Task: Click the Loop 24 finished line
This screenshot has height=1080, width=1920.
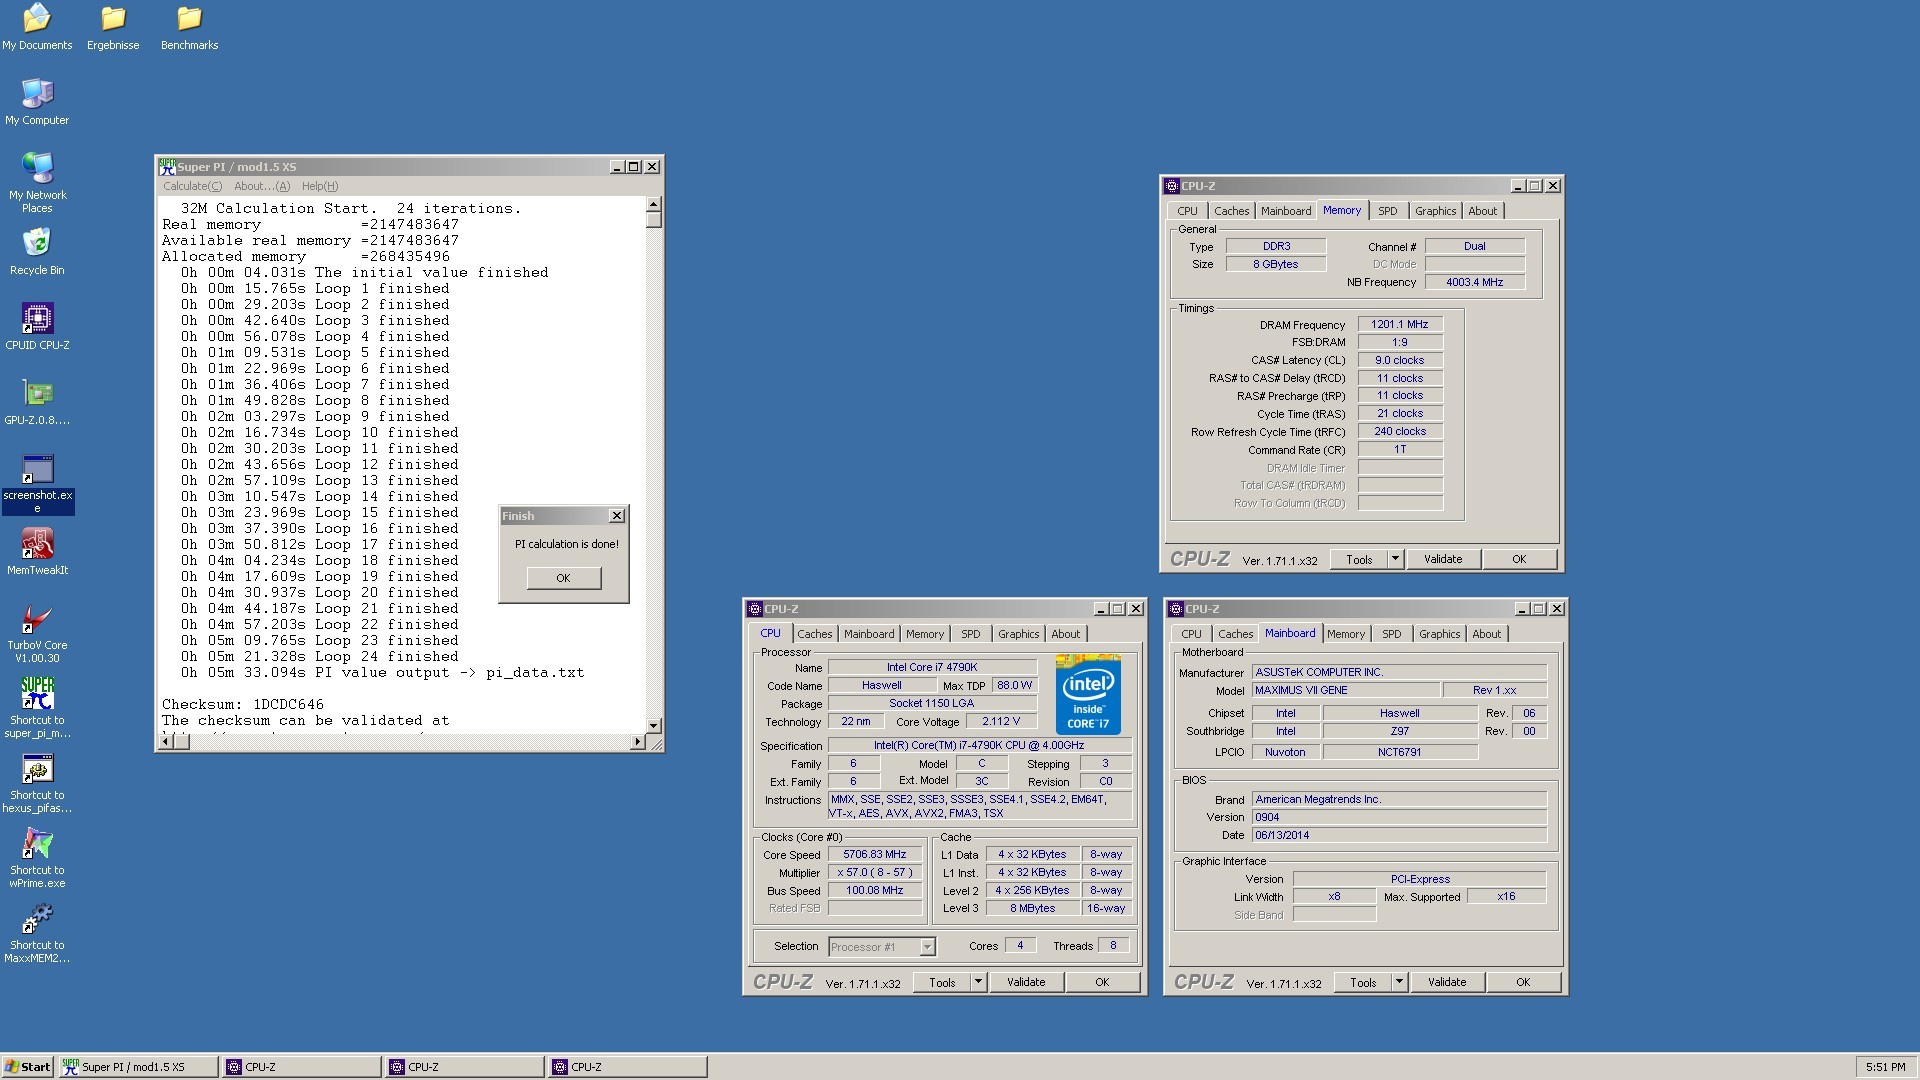Action: pos(319,656)
